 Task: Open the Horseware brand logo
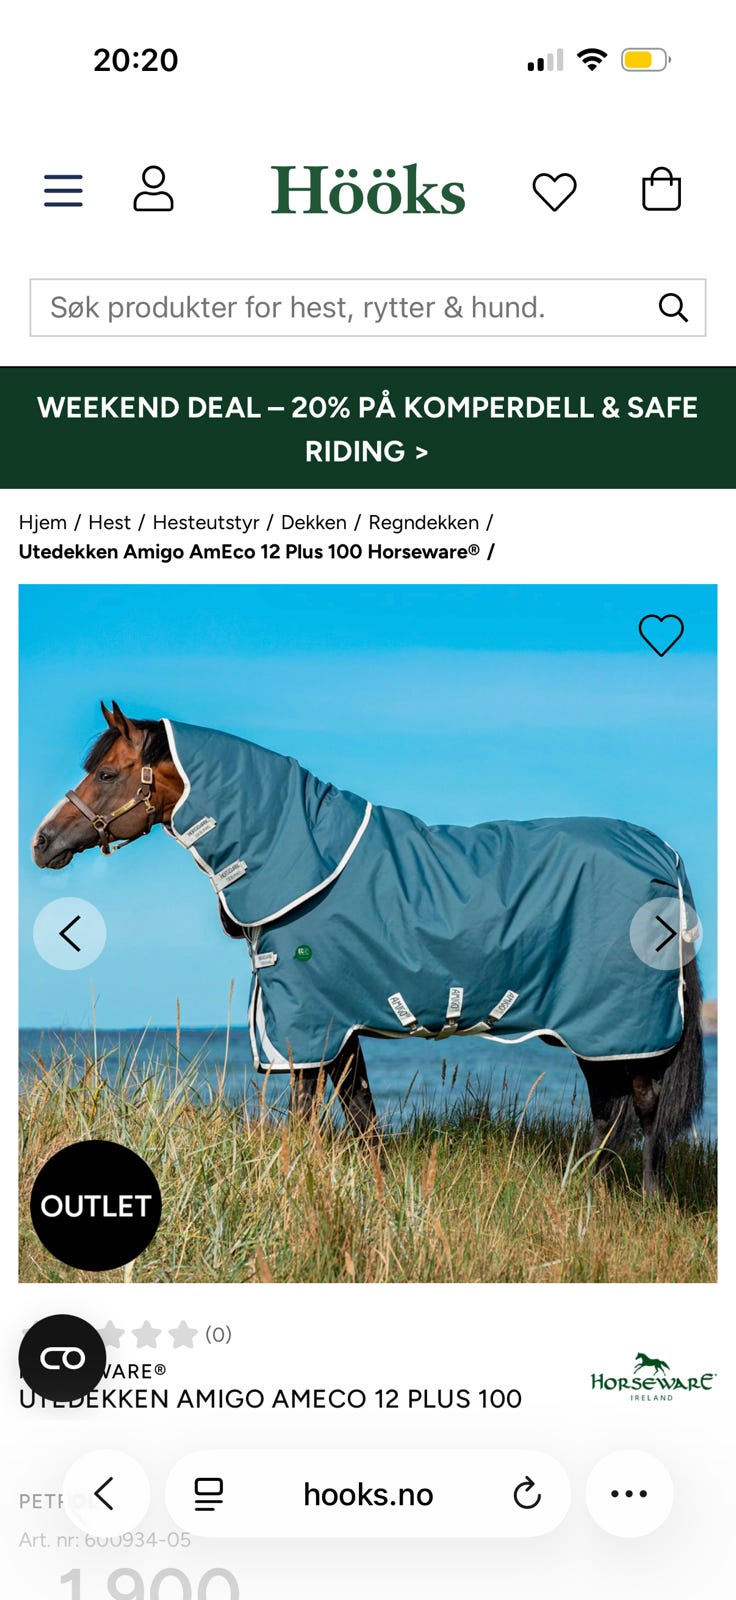[x=652, y=1377]
